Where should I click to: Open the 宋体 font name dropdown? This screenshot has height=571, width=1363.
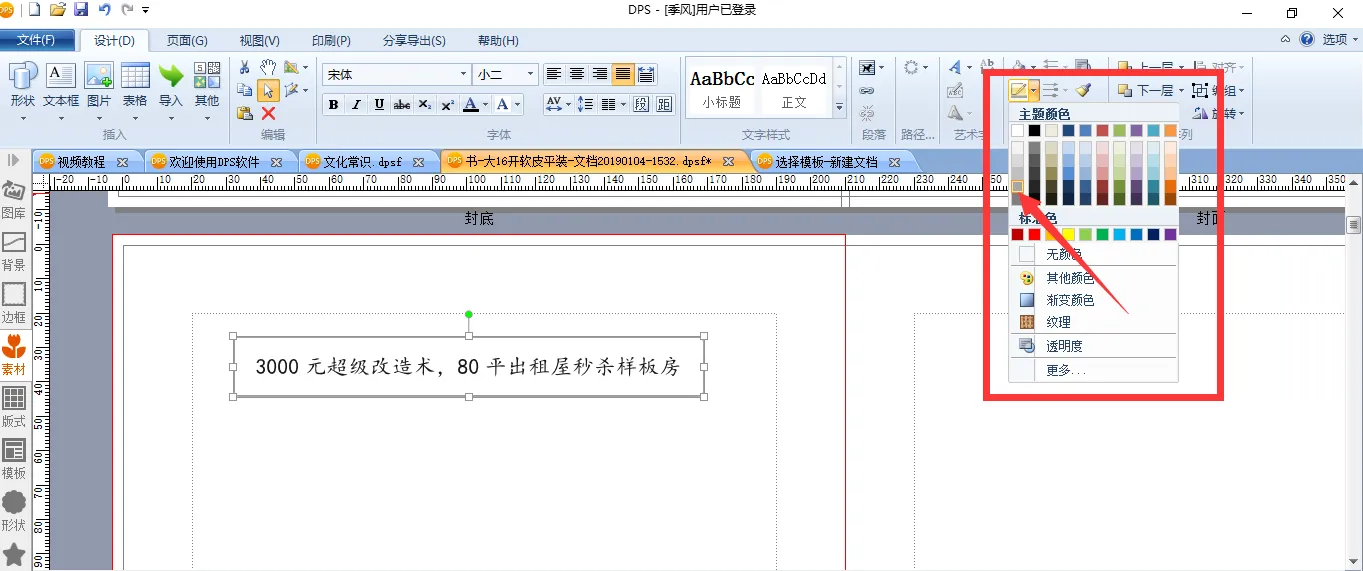[463, 74]
